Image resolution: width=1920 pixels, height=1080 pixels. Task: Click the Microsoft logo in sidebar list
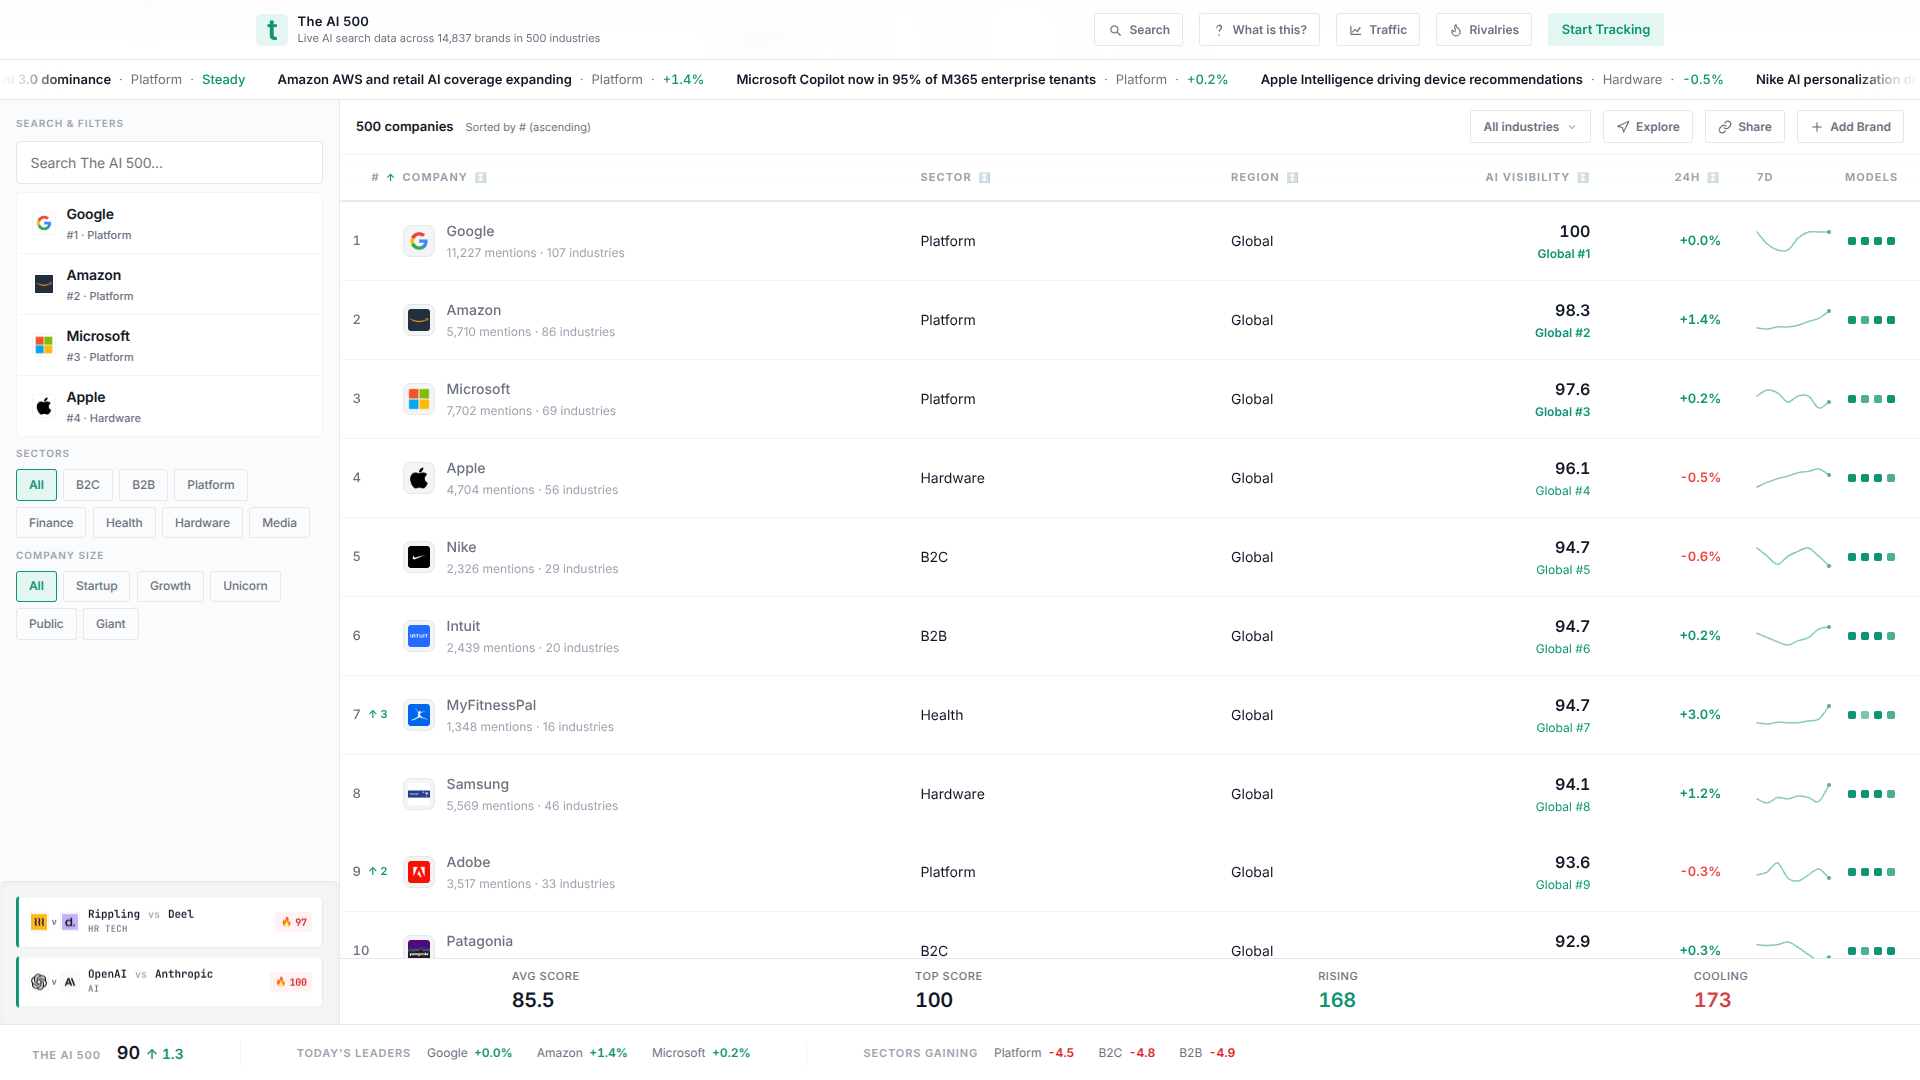click(44, 345)
